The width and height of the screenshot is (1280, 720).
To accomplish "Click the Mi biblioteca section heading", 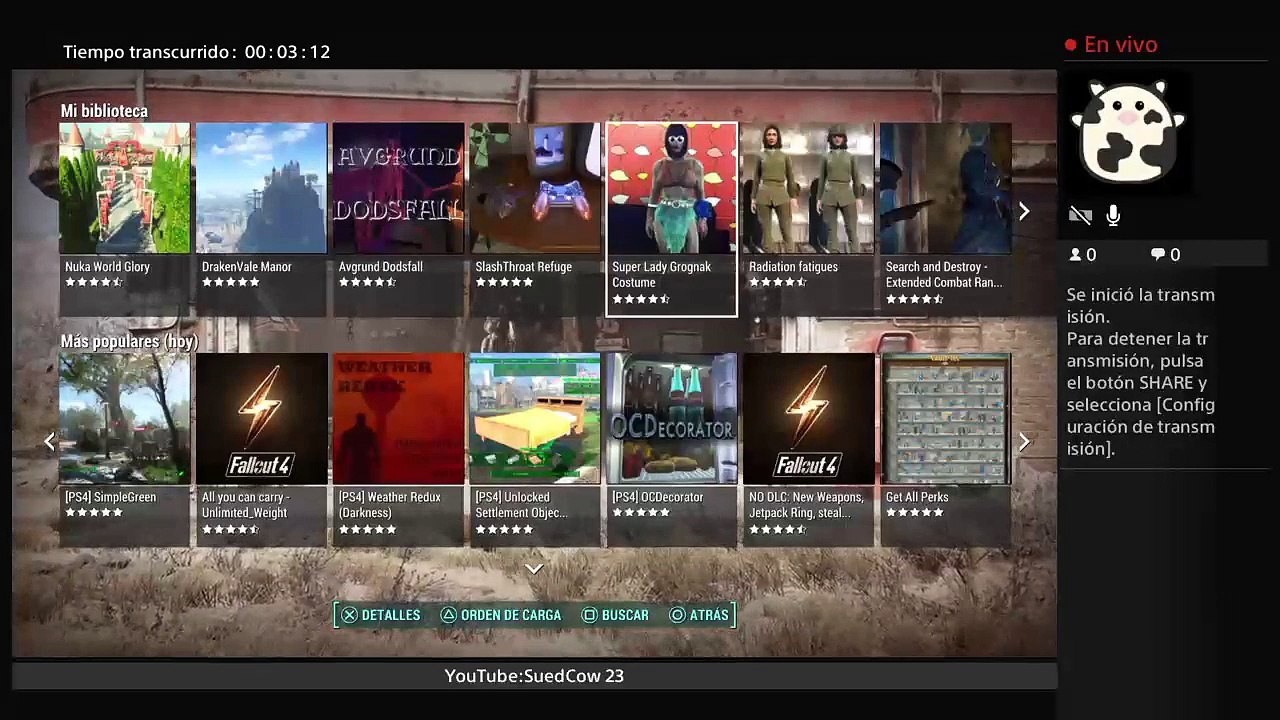I will pos(104,111).
